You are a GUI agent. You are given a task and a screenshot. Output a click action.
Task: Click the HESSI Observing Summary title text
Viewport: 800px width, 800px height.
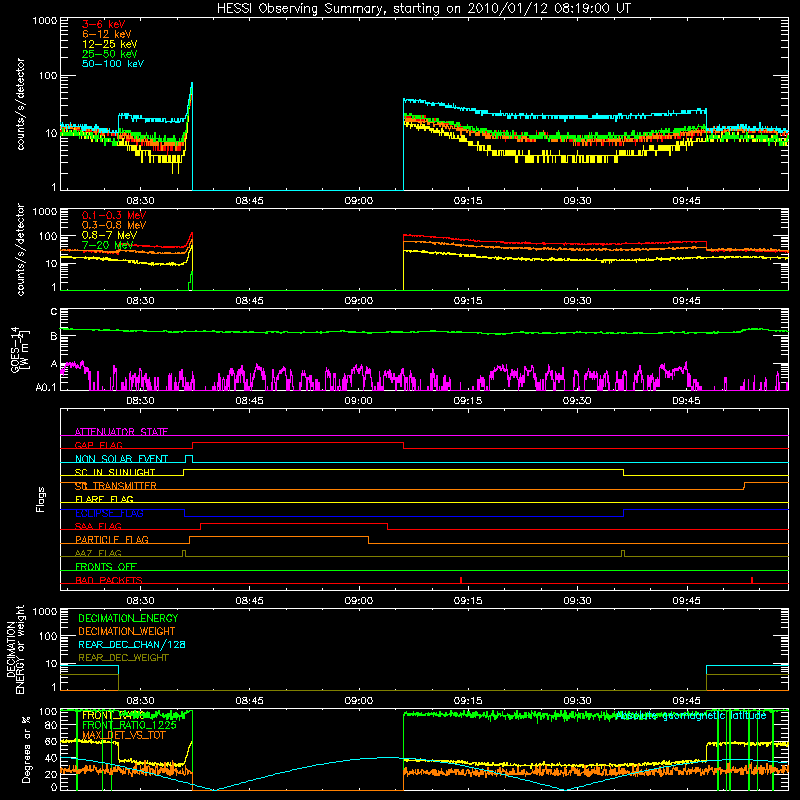[x=424, y=9]
